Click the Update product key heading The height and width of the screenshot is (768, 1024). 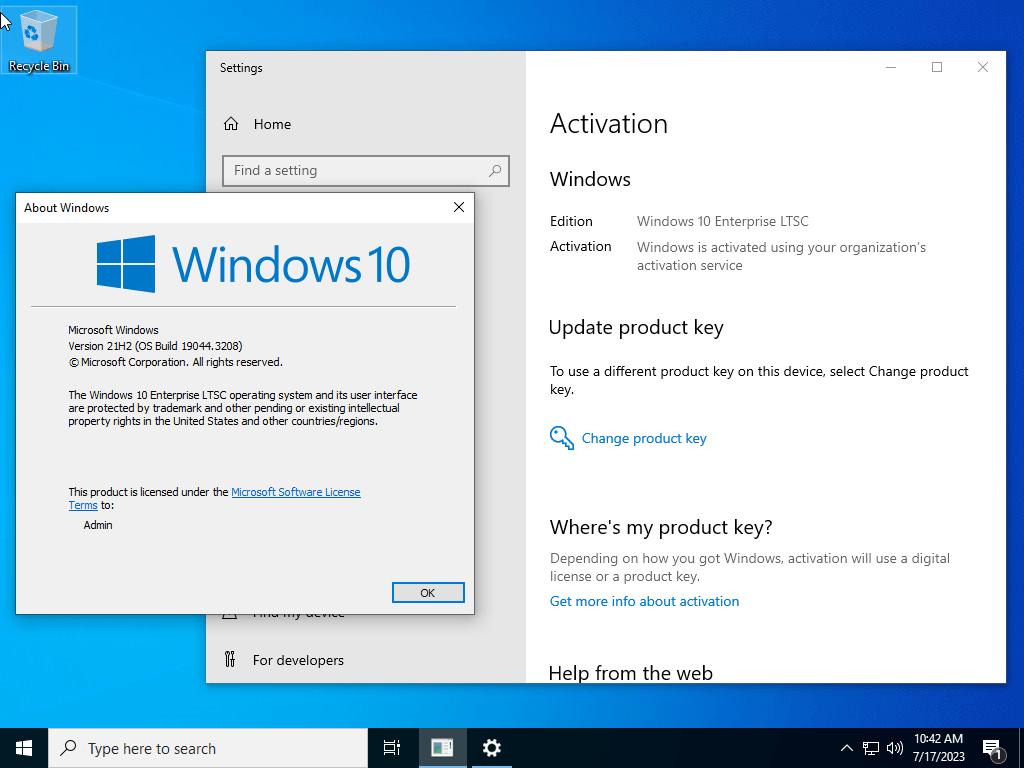(x=636, y=328)
